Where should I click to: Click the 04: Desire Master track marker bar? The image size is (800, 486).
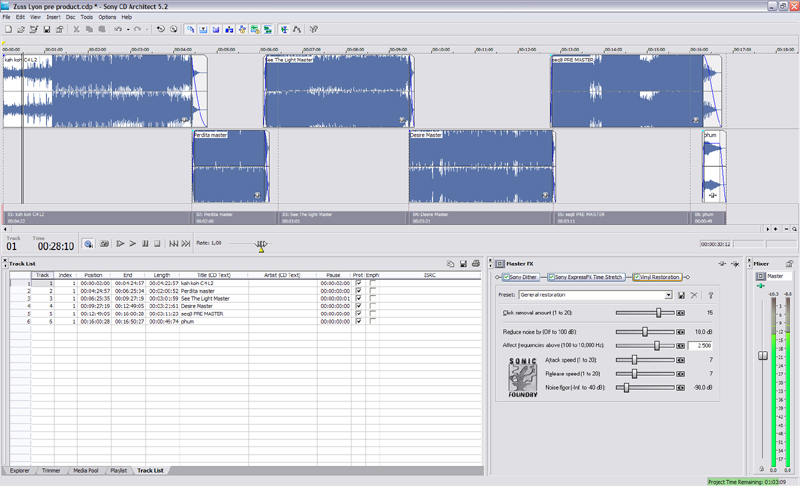point(481,218)
